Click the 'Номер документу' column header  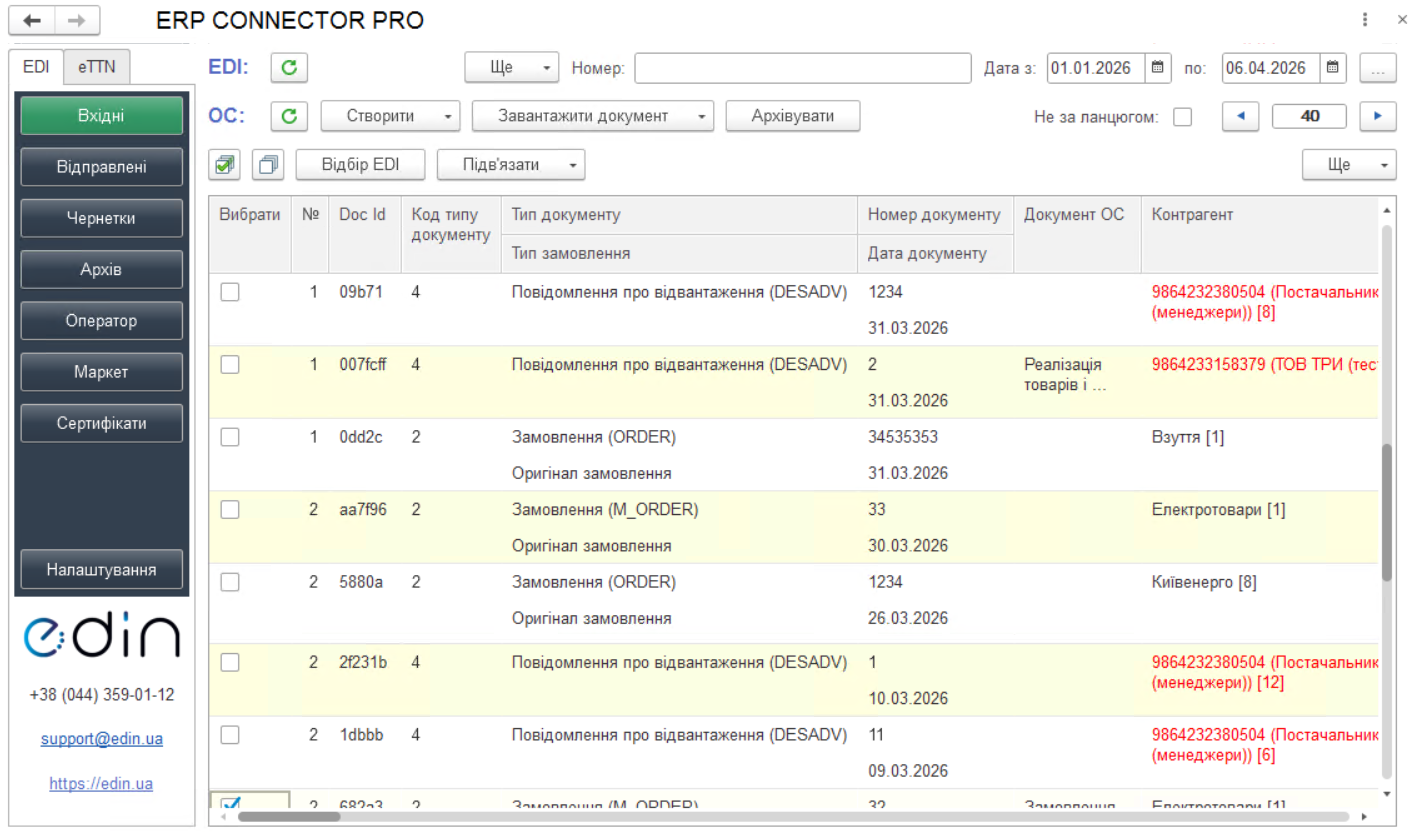(934, 215)
